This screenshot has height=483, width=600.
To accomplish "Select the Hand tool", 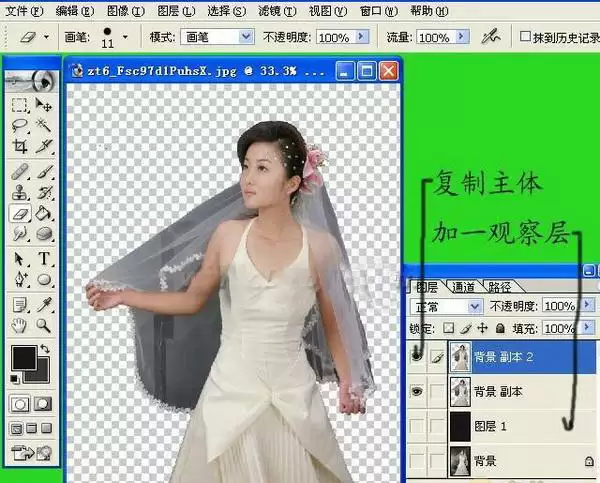I will click(19, 325).
